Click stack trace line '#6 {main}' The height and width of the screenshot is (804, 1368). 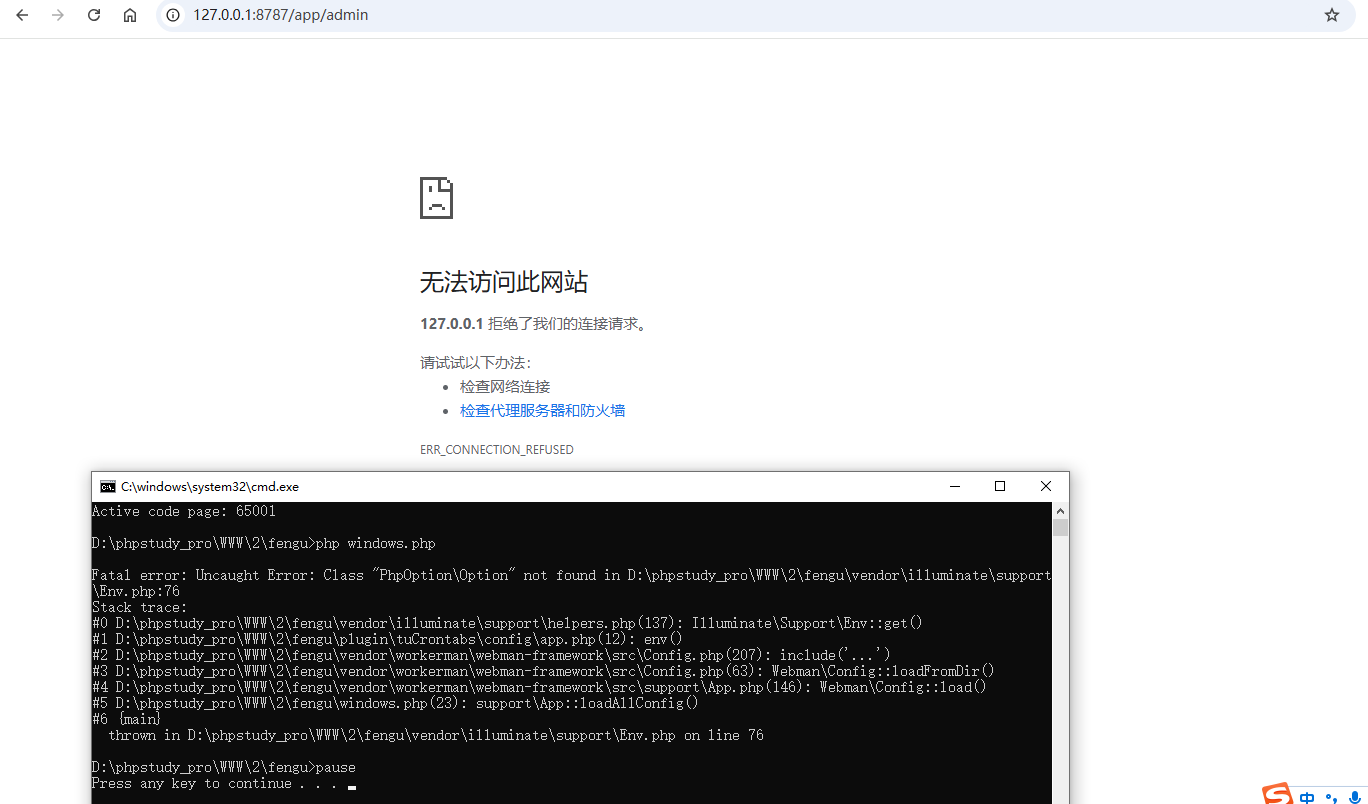point(127,719)
